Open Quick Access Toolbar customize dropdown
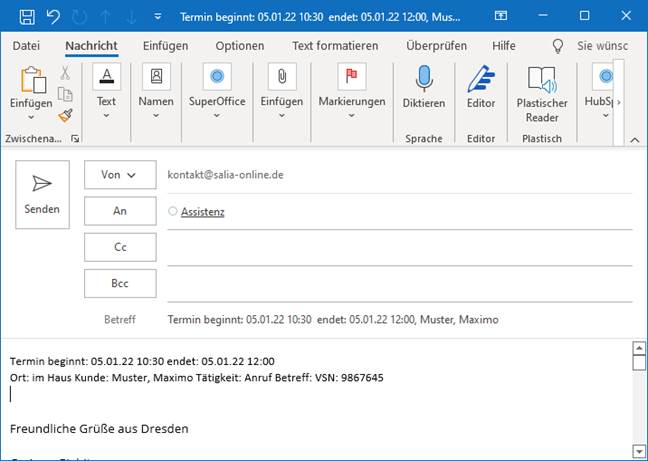Viewport: 648px width, 461px height. (x=157, y=17)
